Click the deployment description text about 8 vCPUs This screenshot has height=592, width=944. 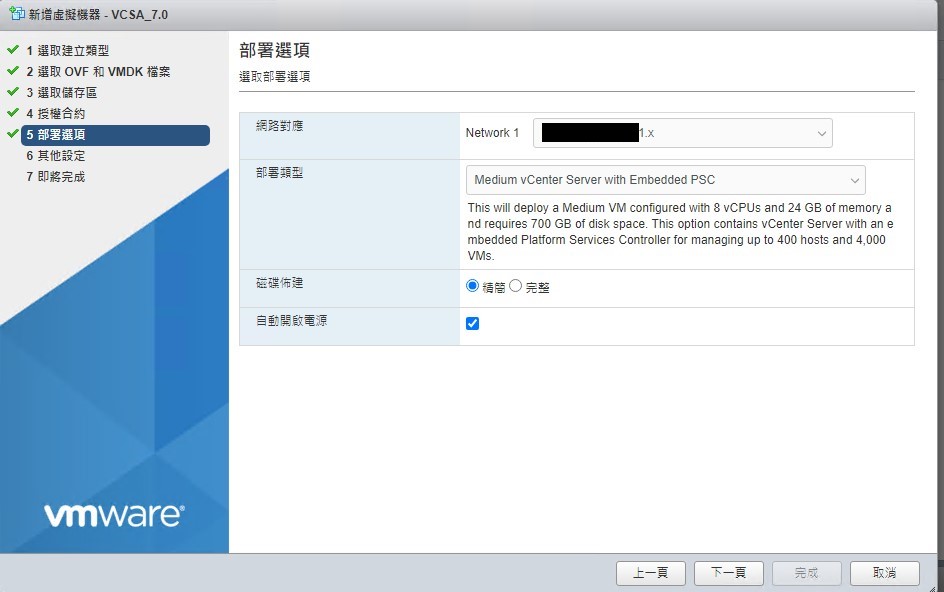(x=680, y=232)
